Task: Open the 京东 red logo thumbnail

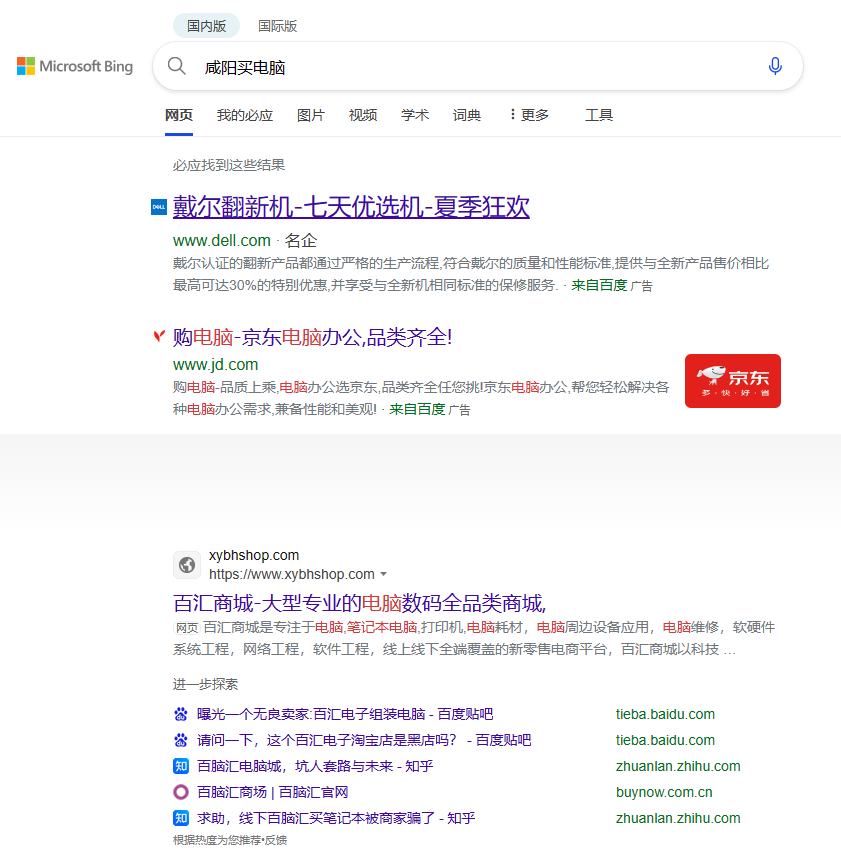Action: click(732, 381)
